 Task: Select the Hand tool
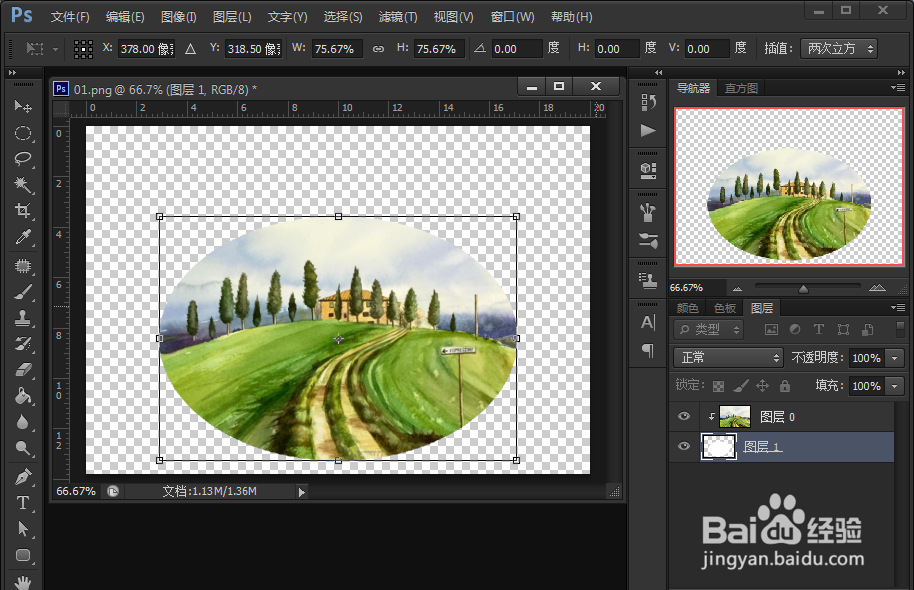pyautogui.click(x=23, y=582)
